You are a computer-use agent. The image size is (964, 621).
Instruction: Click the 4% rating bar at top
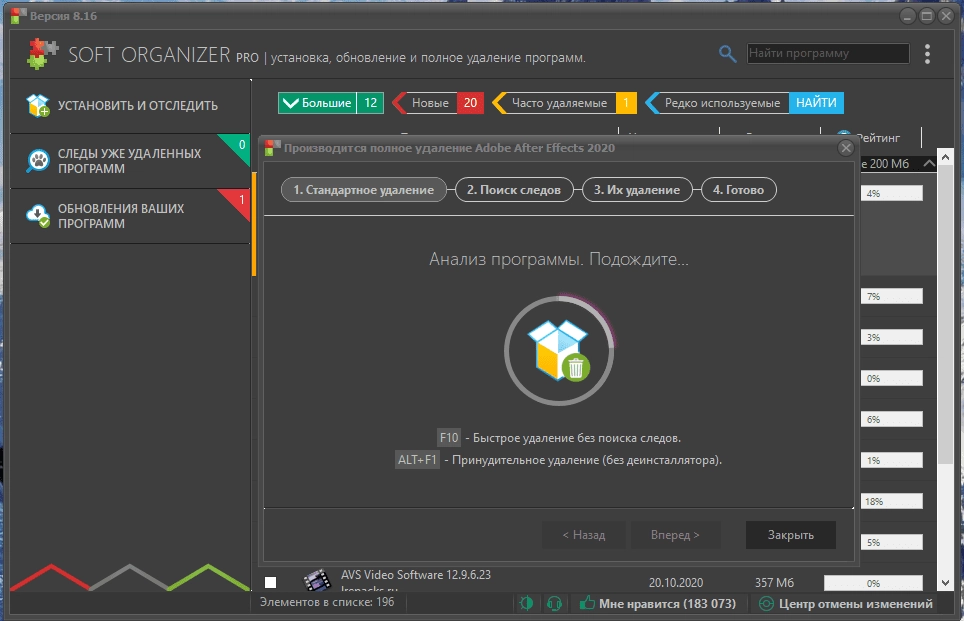(x=891, y=193)
